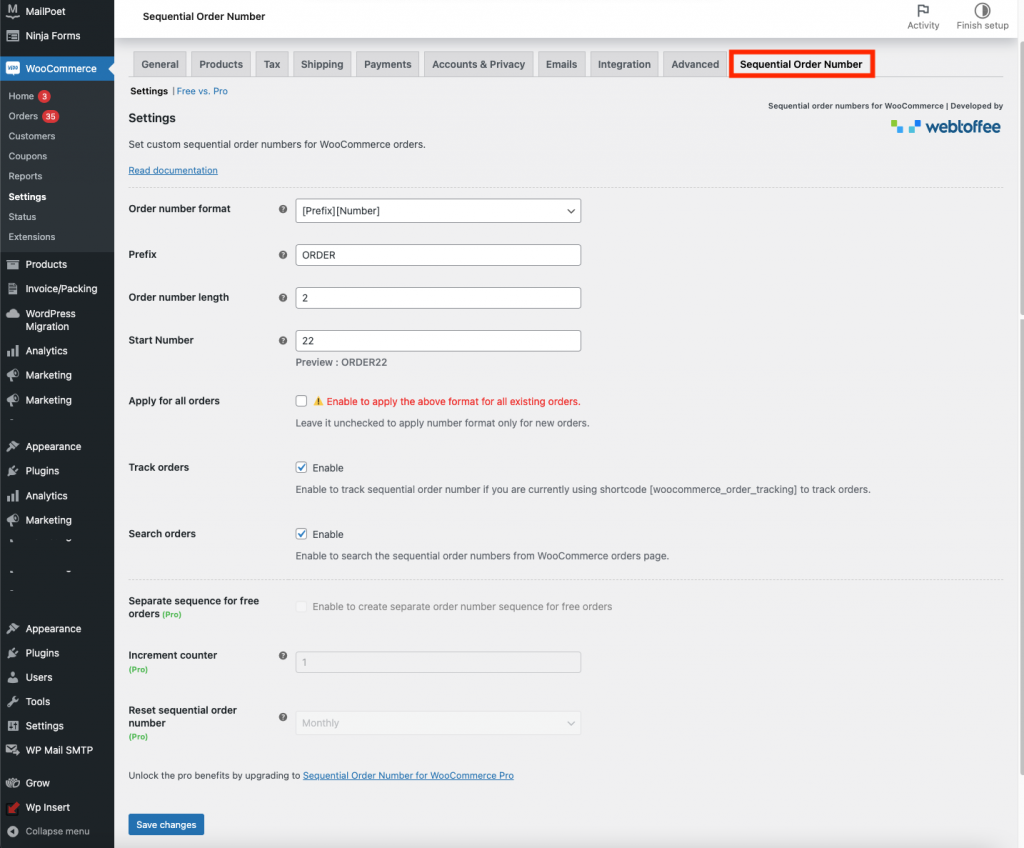Click the Invoice/Packing sidebar icon
This screenshot has height=848, width=1024.
12,289
